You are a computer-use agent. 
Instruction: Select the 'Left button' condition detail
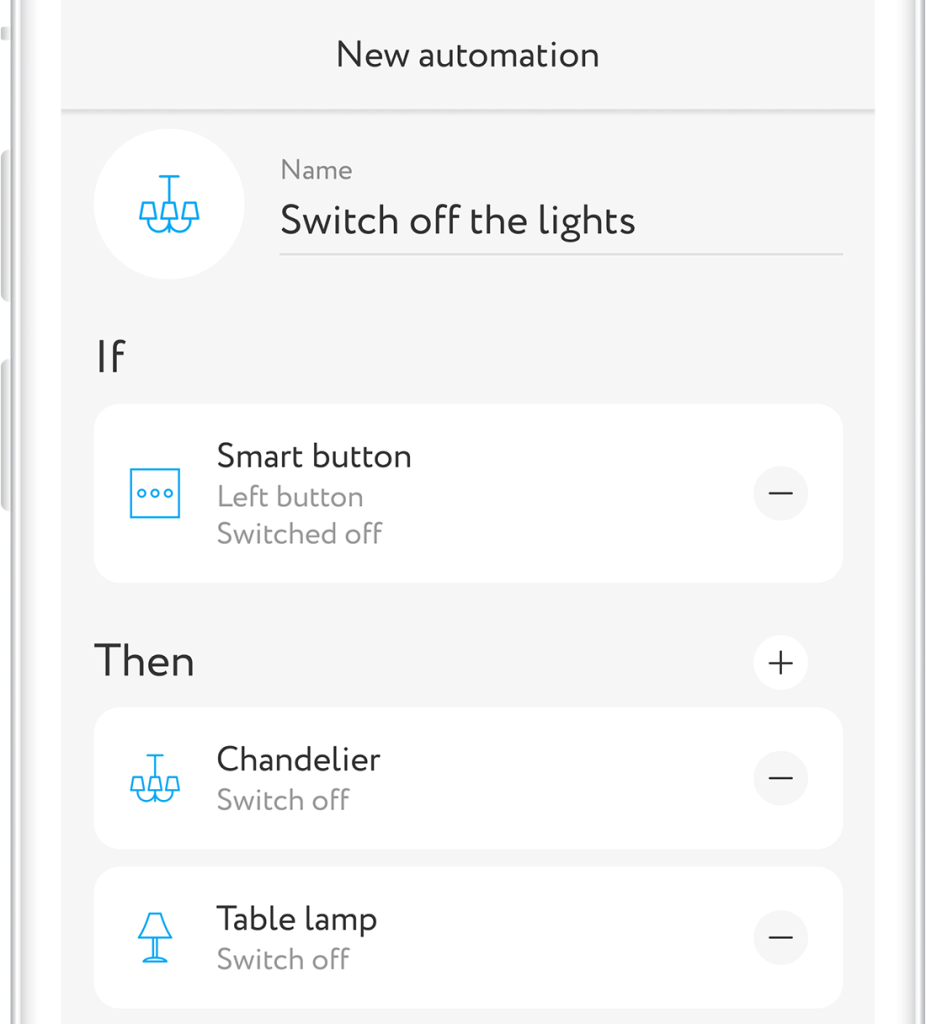click(290, 497)
